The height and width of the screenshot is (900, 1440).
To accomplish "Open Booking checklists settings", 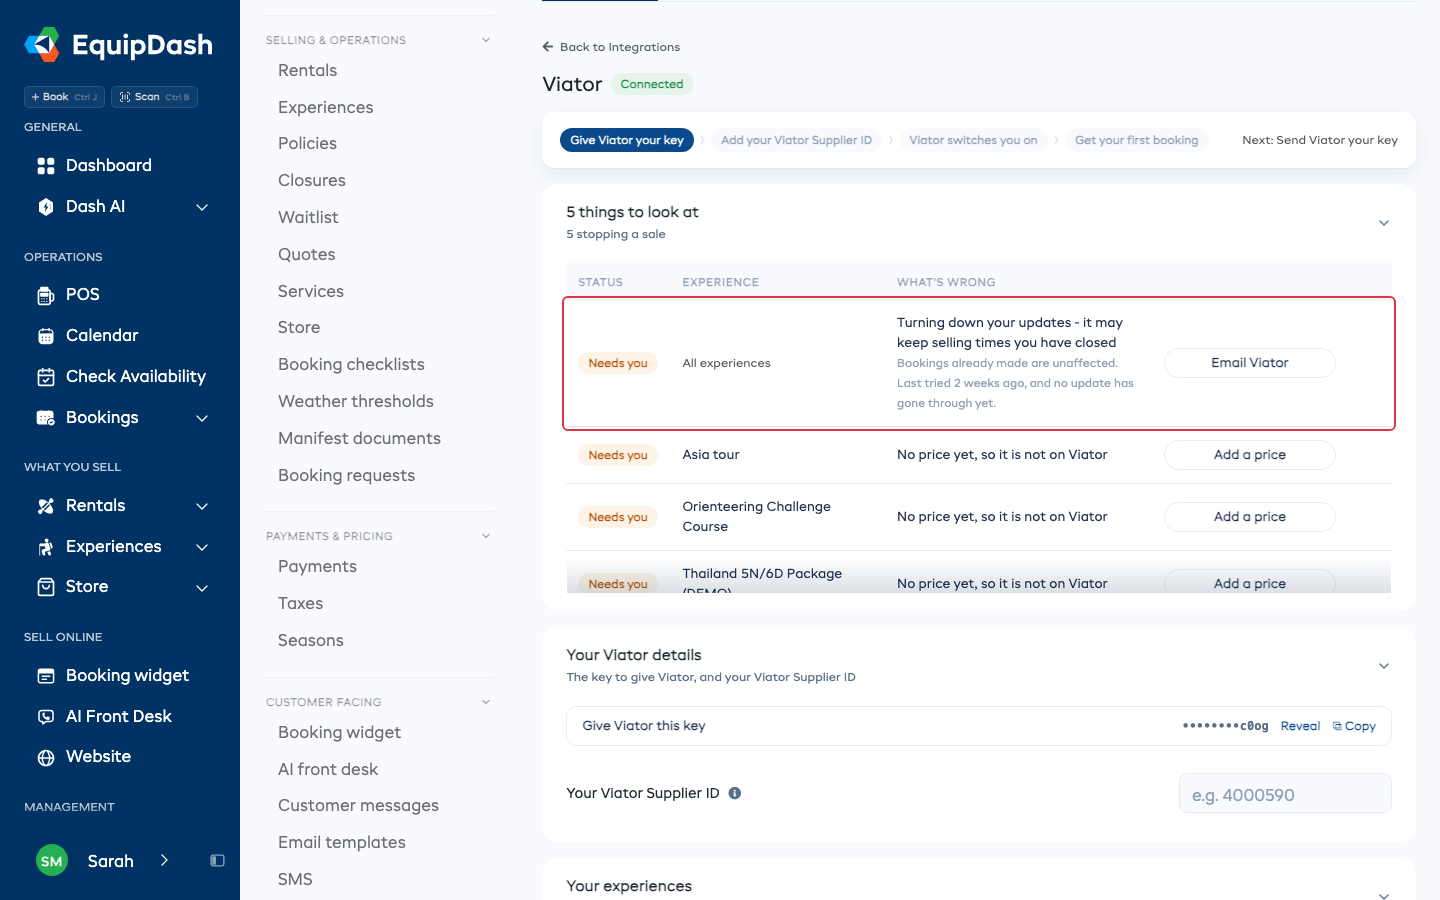I will pos(351,364).
